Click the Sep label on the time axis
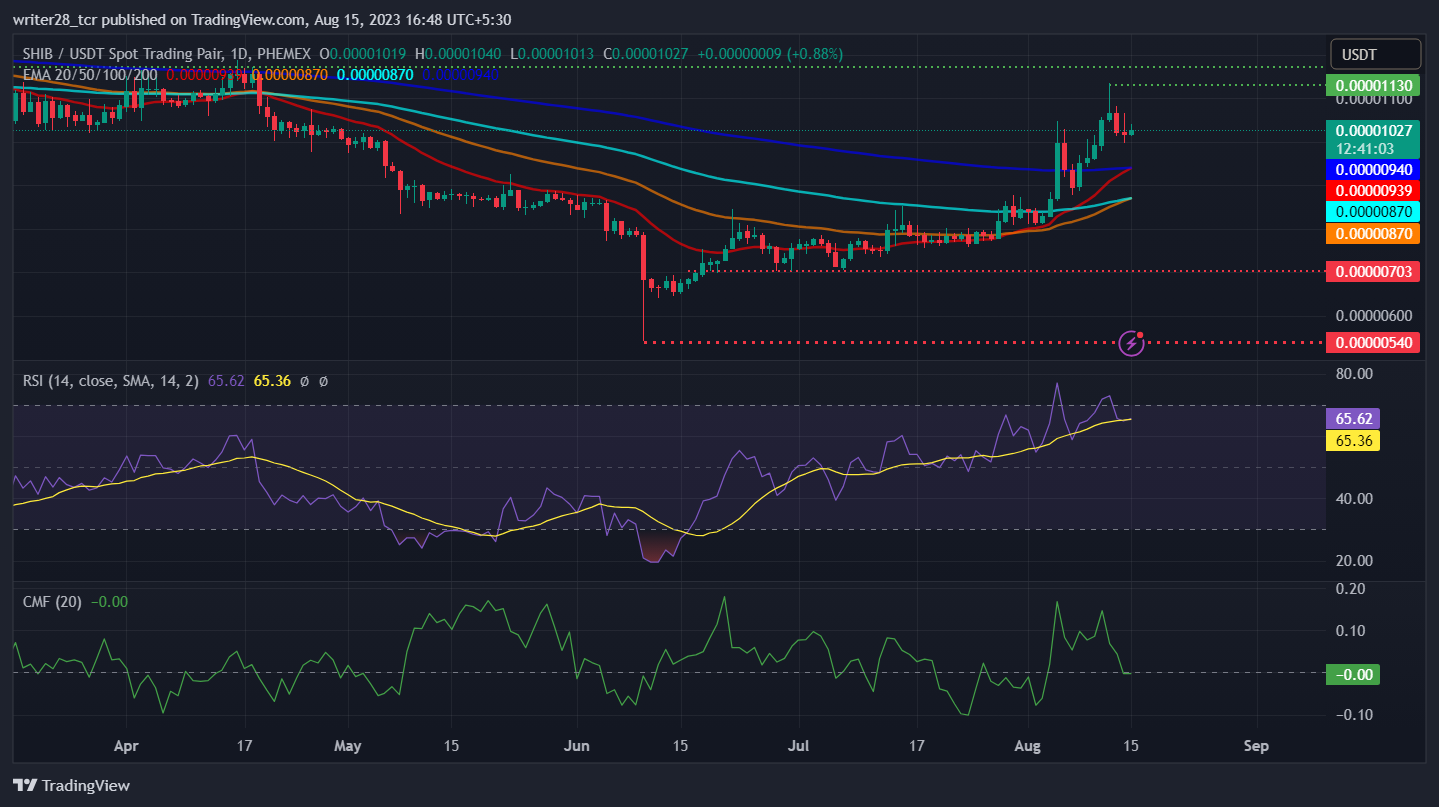1439x807 pixels. click(1256, 746)
